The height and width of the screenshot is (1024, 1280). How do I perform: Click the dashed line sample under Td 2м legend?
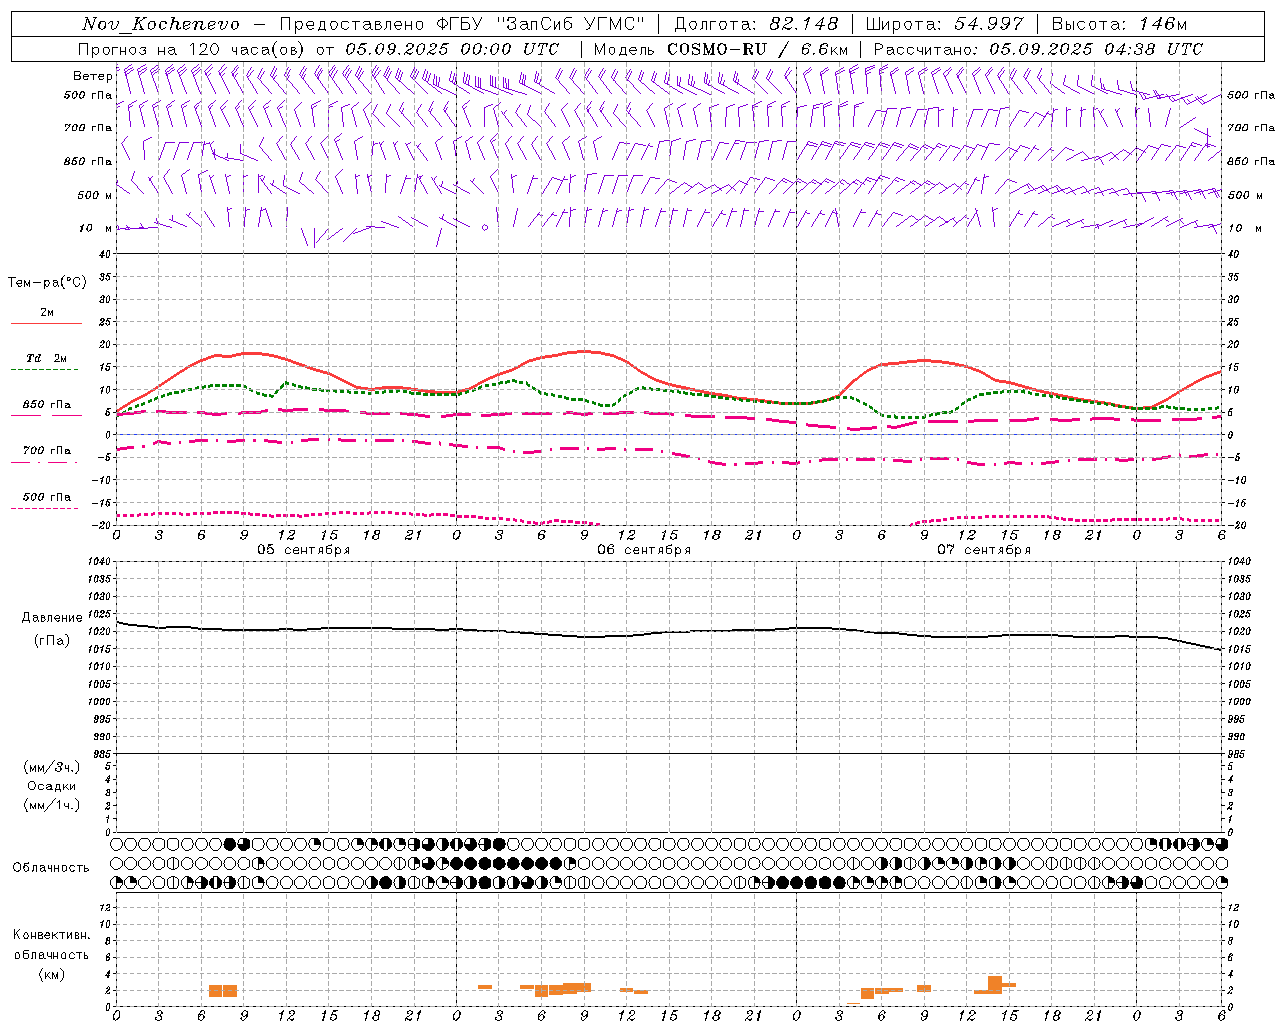point(44,370)
